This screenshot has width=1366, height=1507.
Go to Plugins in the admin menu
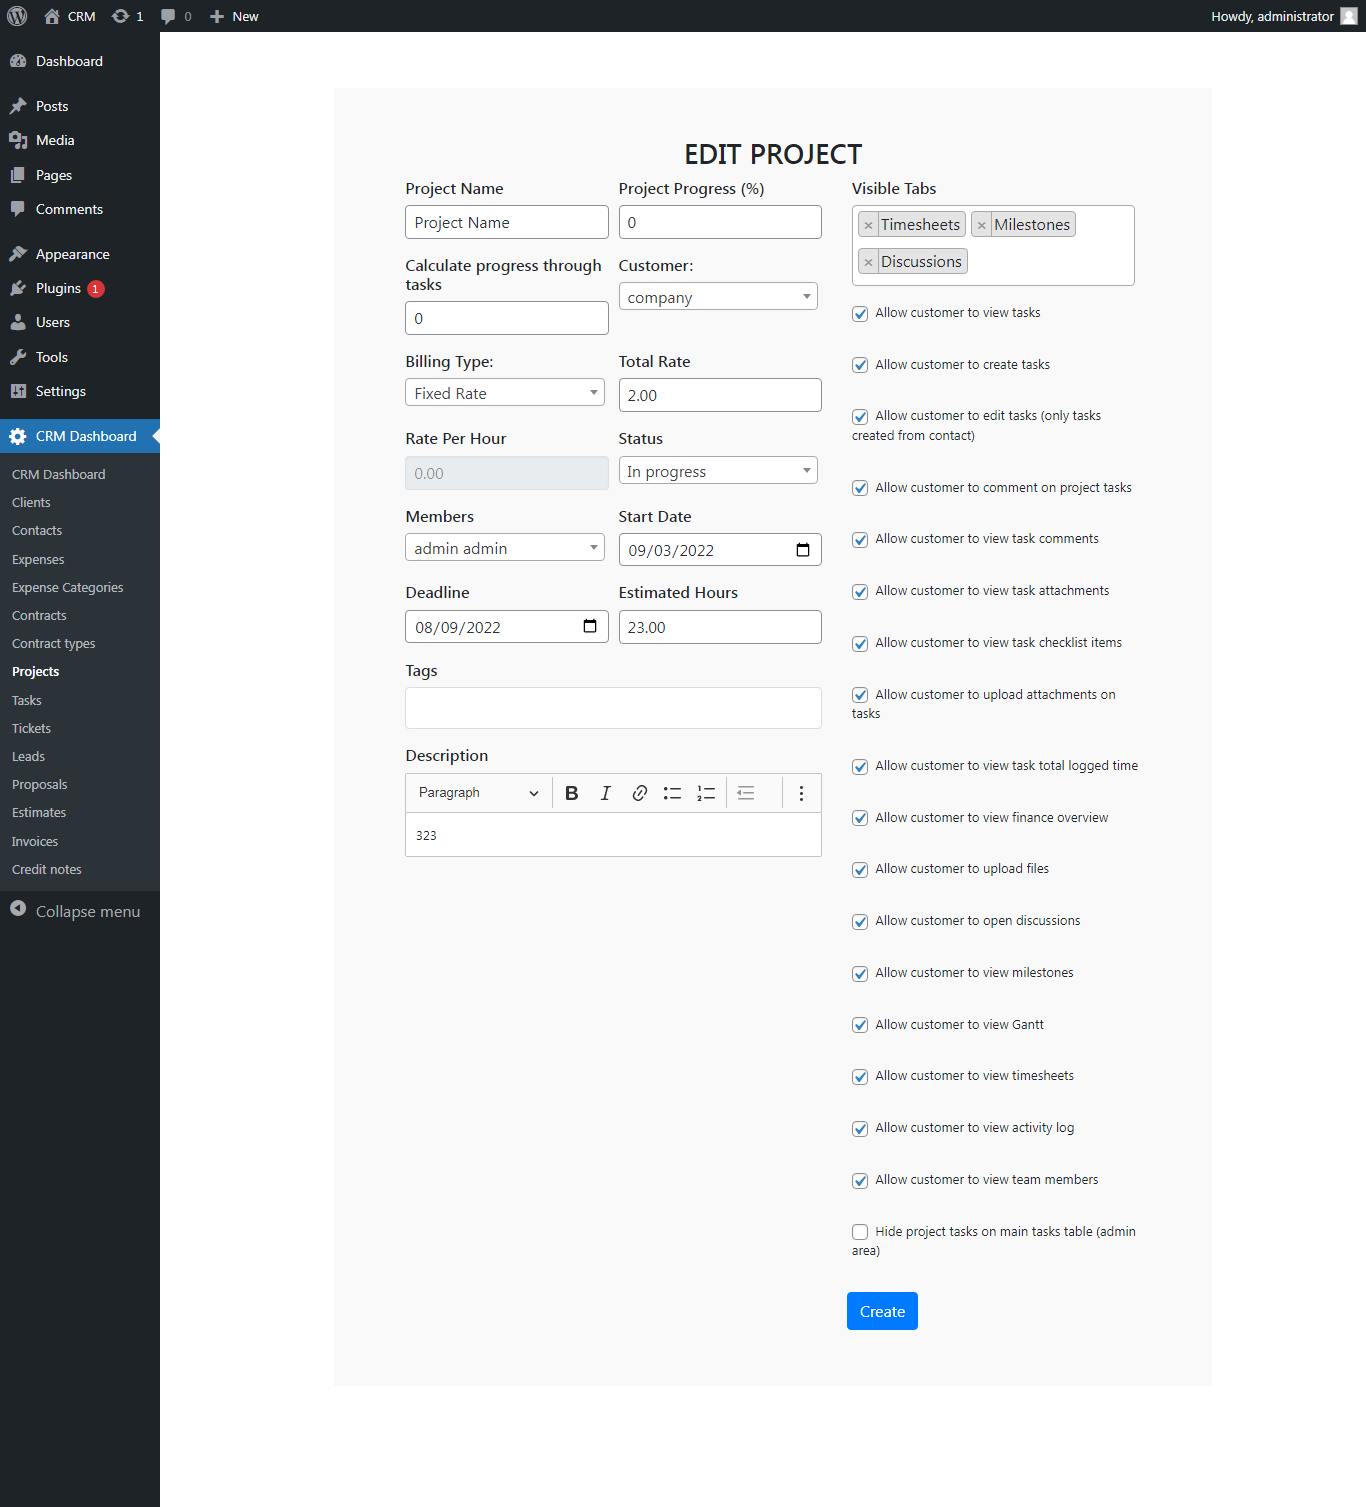click(58, 288)
